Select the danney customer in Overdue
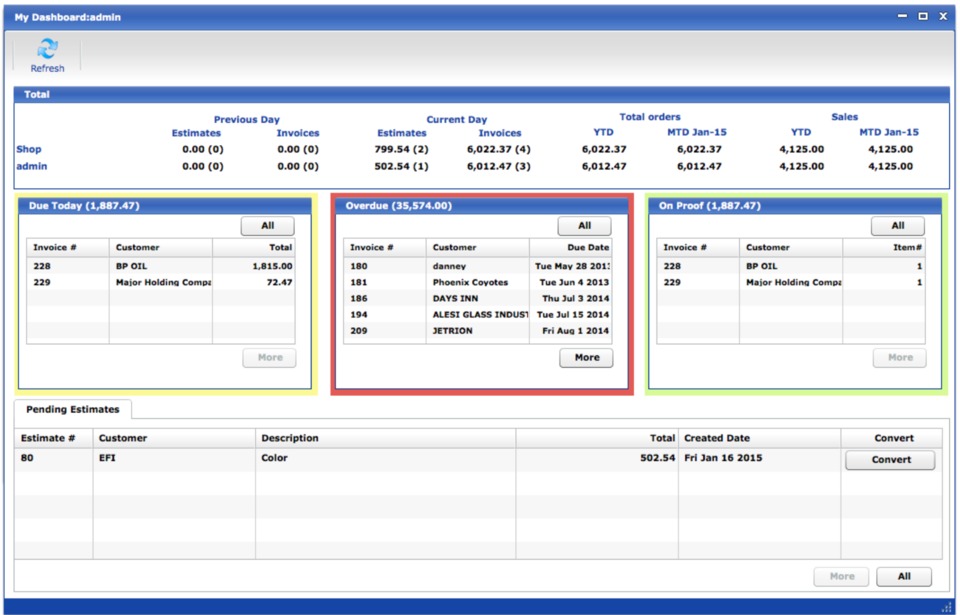The width and height of the screenshot is (960, 615). click(x=449, y=266)
